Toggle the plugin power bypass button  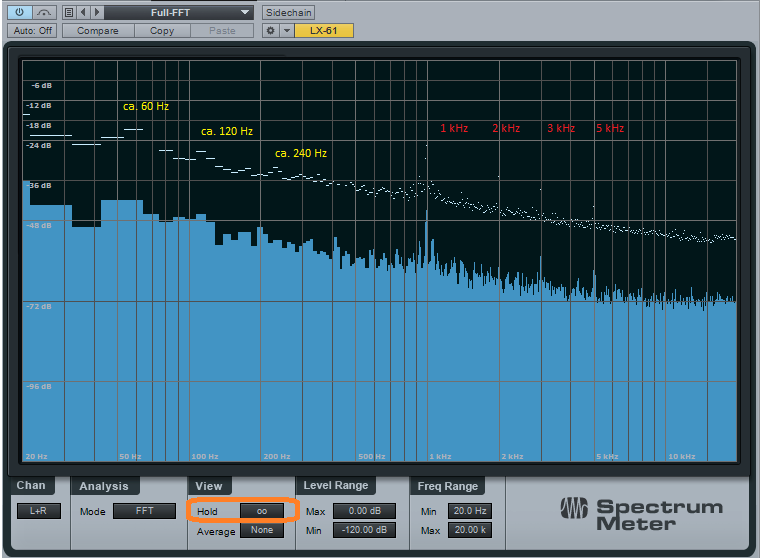[x=19, y=13]
